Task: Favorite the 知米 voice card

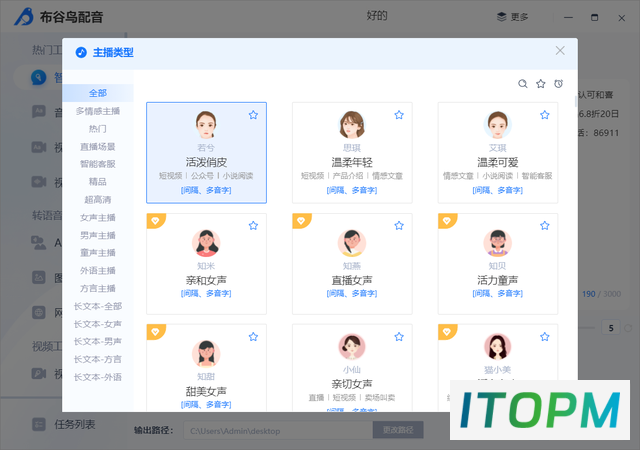Action: click(x=253, y=226)
